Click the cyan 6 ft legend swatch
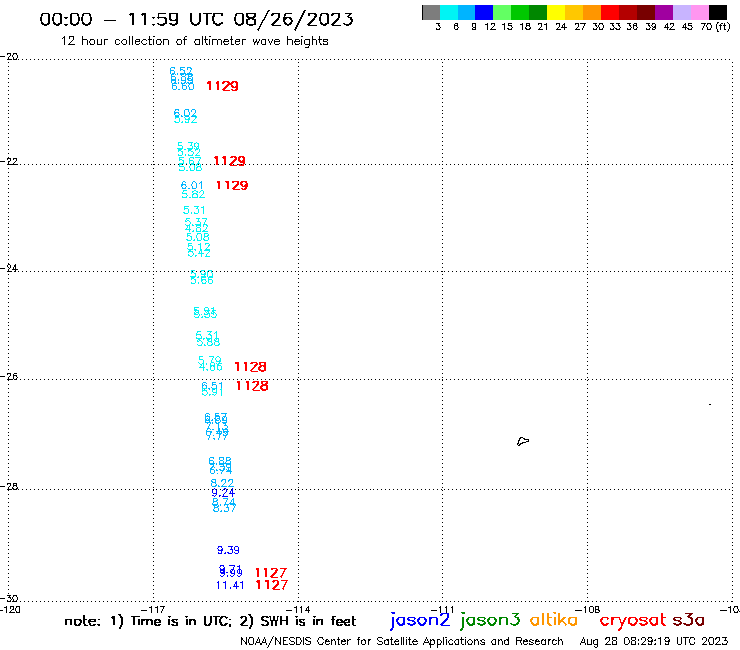This screenshot has width=740, height=650. 449,12
